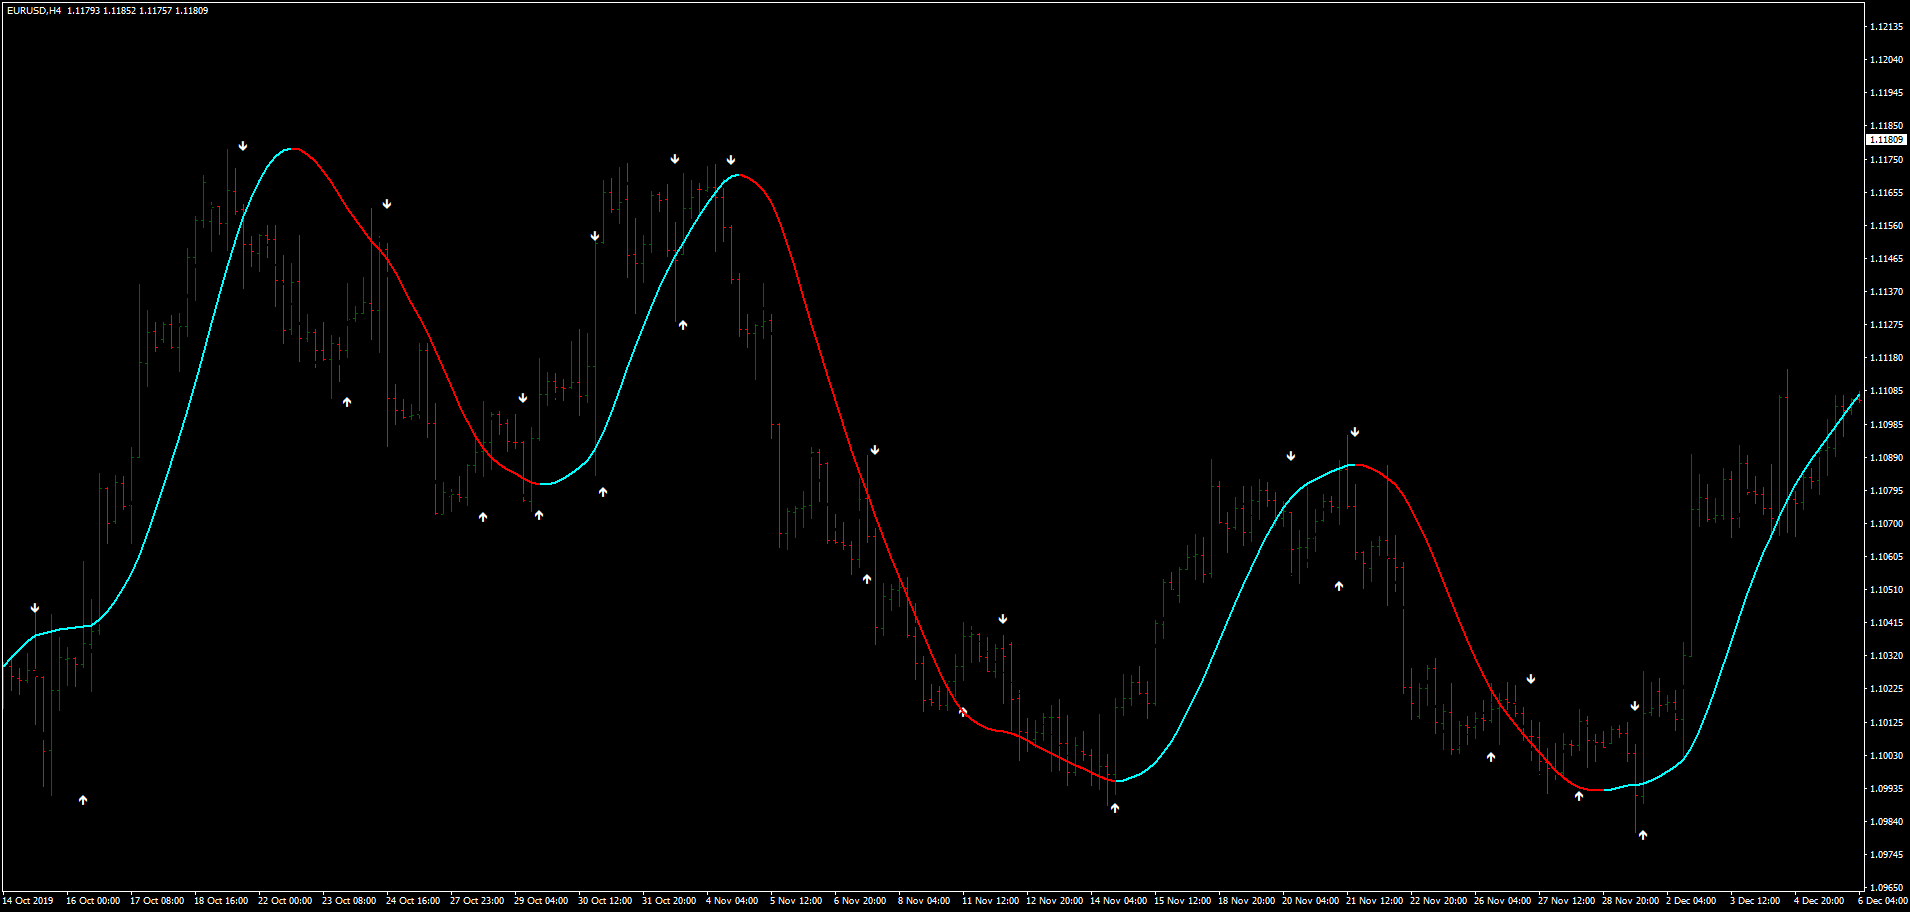Click the 1.10985 price axis label

(1886, 425)
